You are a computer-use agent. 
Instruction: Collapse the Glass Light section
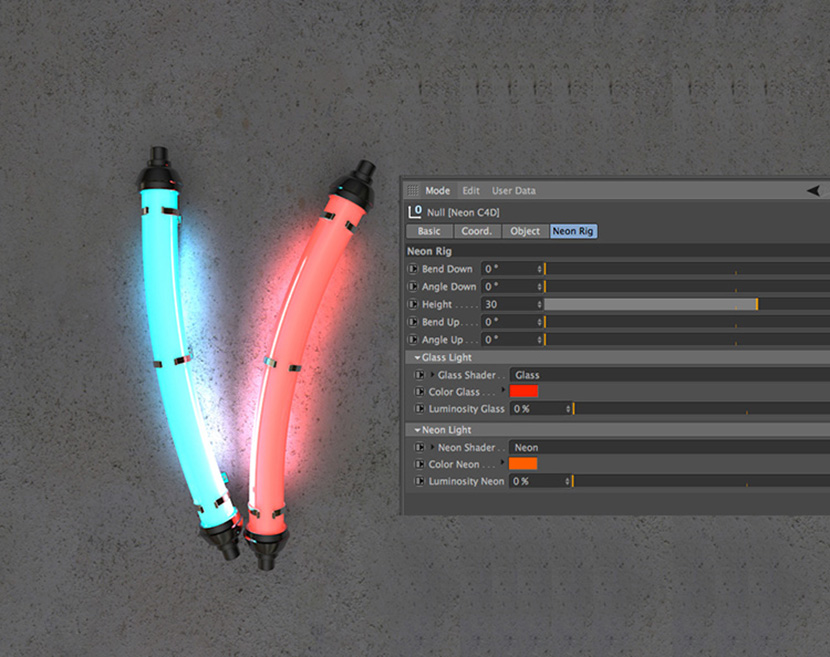pyautogui.click(x=417, y=358)
